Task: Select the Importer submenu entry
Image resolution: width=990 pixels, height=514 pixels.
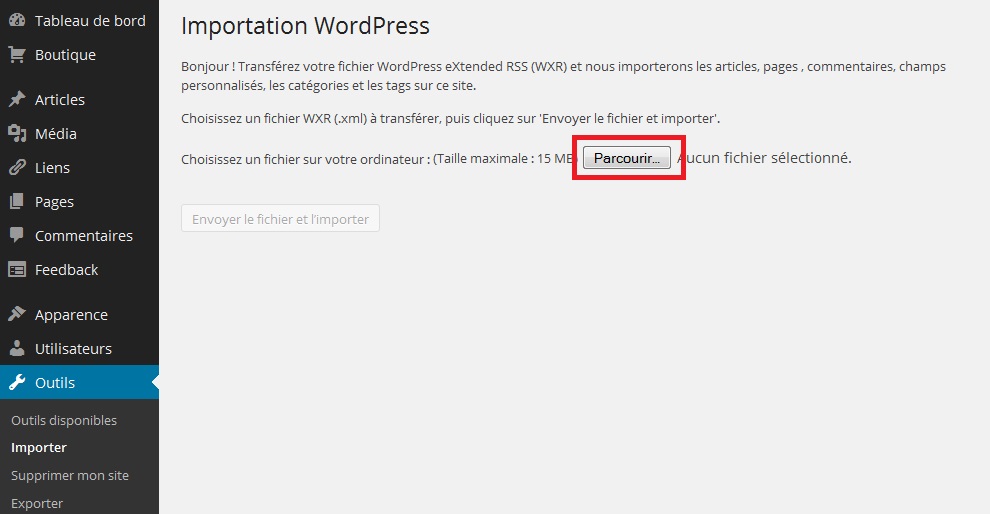Action: click(x=39, y=448)
